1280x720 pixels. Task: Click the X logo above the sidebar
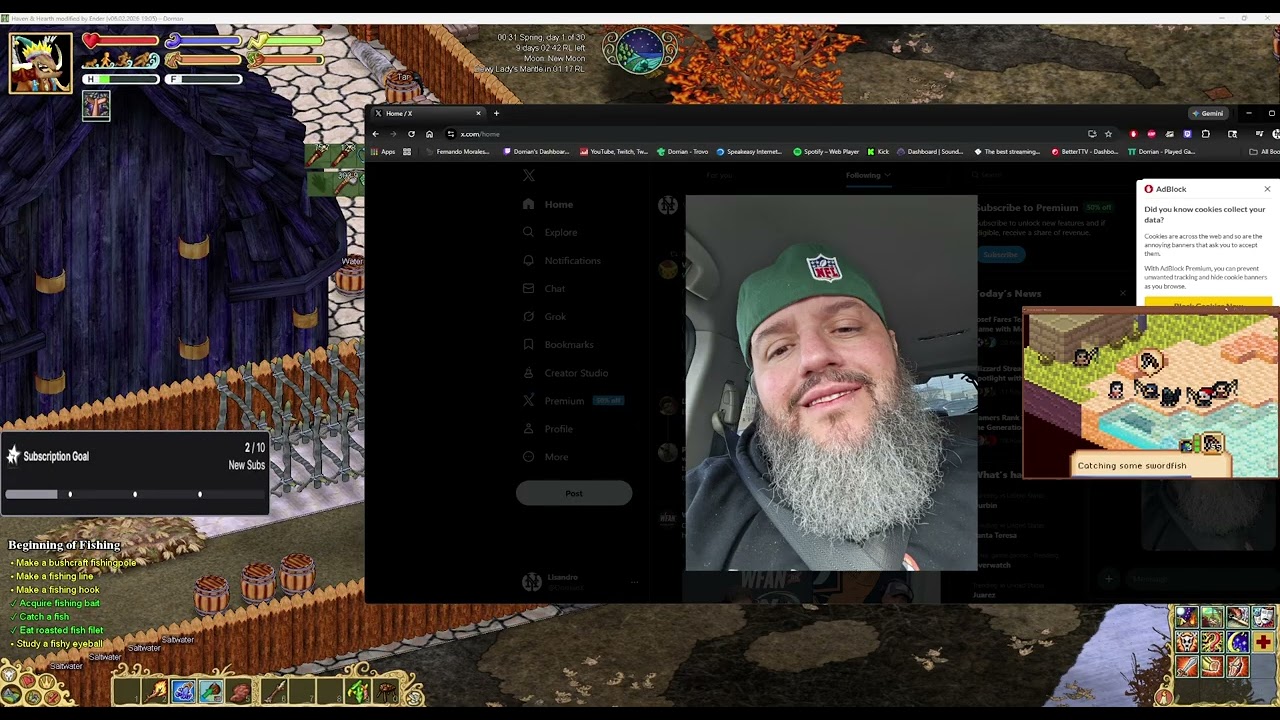click(x=529, y=175)
